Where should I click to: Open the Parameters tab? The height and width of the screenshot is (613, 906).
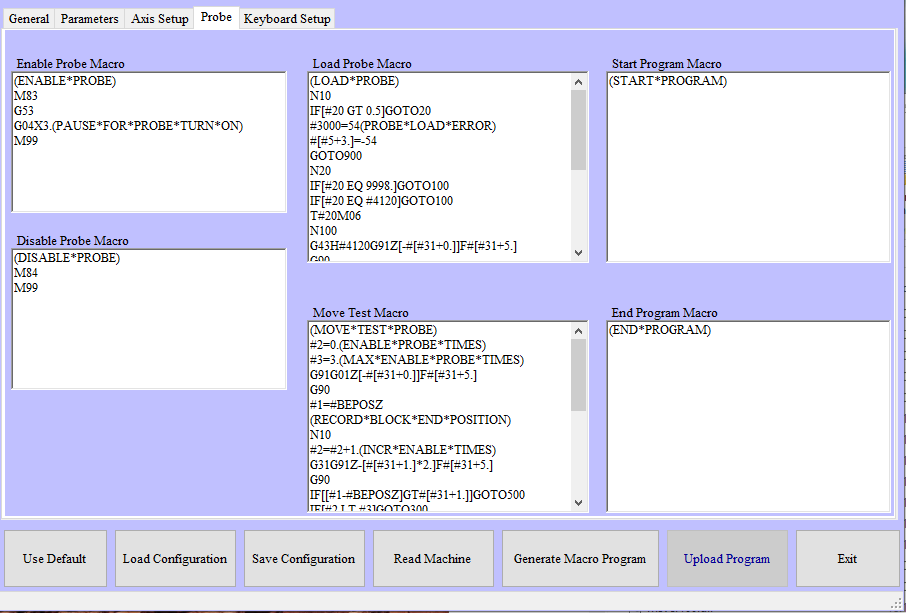click(x=89, y=19)
